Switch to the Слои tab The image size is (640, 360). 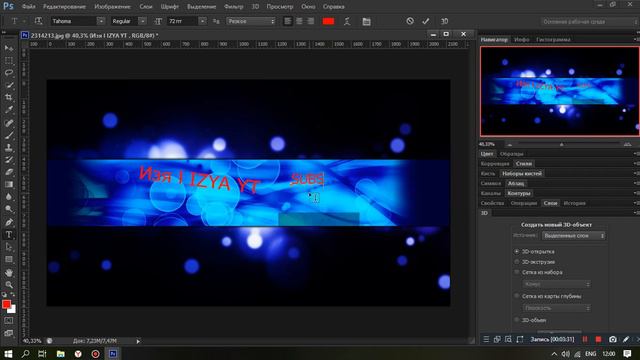550,203
